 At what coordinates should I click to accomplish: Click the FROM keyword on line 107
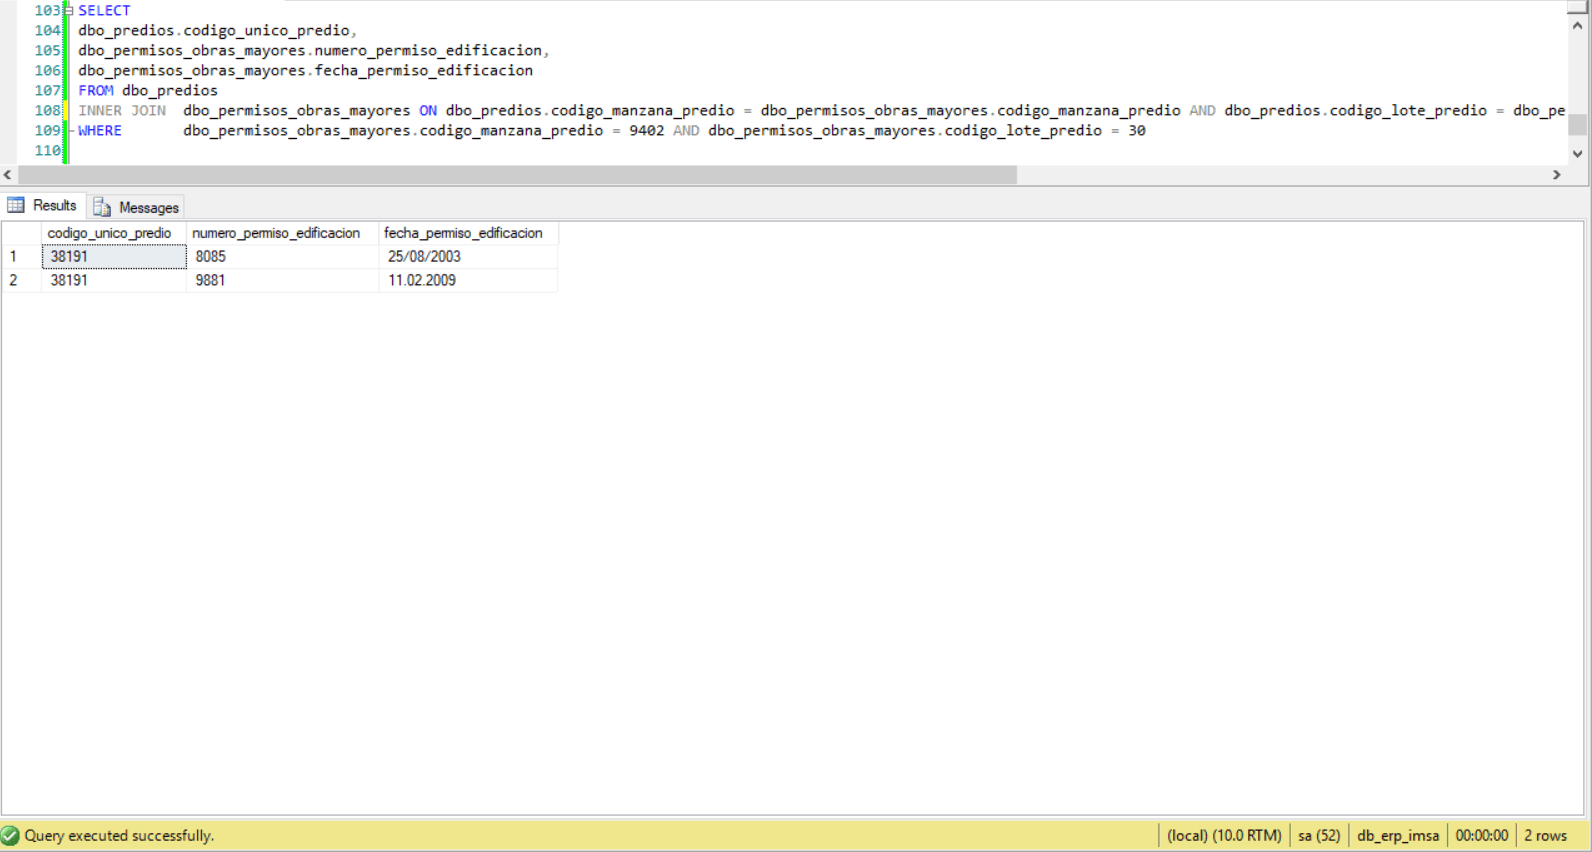pyautogui.click(x=96, y=90)
